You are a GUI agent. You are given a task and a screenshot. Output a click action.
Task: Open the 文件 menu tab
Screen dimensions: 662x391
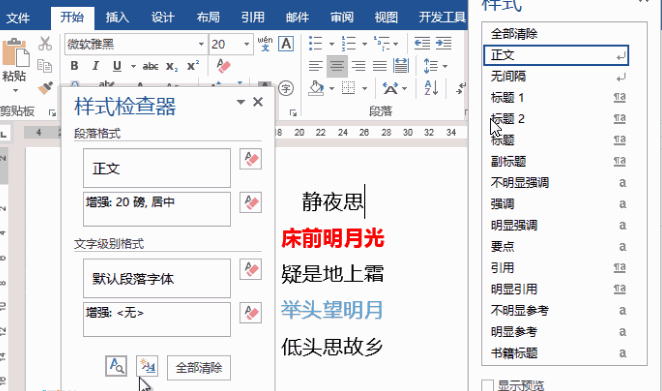[x=18, y=17]
